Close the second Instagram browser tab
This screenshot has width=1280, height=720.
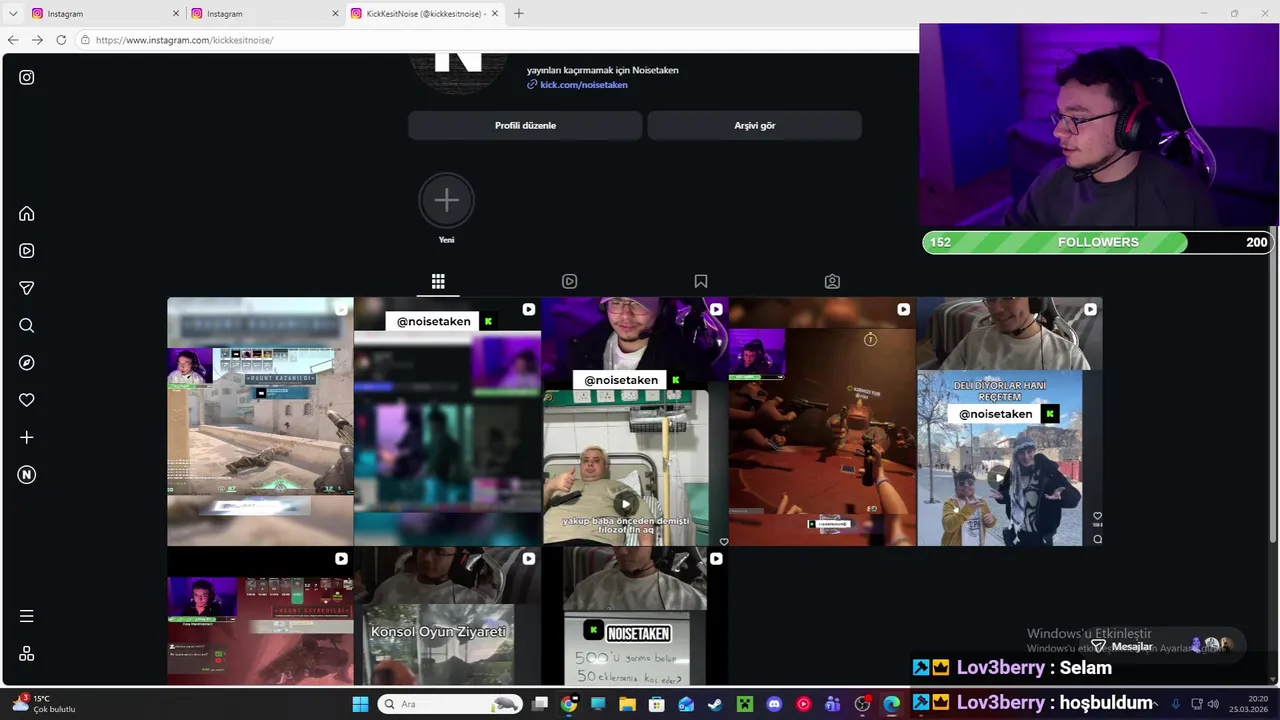(x=335, y=14)
